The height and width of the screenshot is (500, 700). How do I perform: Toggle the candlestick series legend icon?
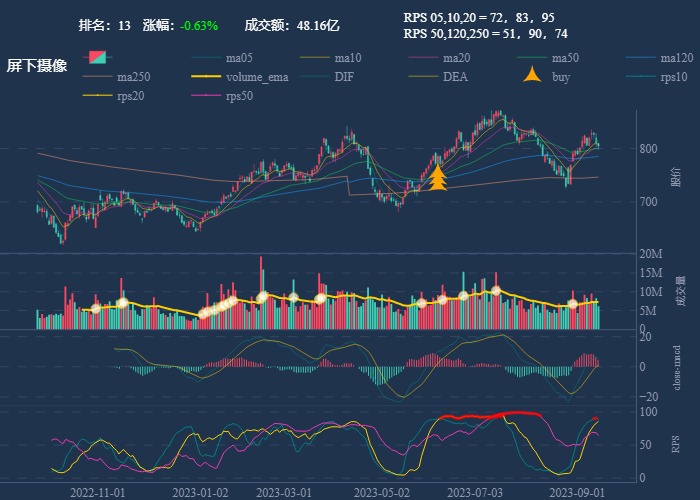click(x=98, y=57)
